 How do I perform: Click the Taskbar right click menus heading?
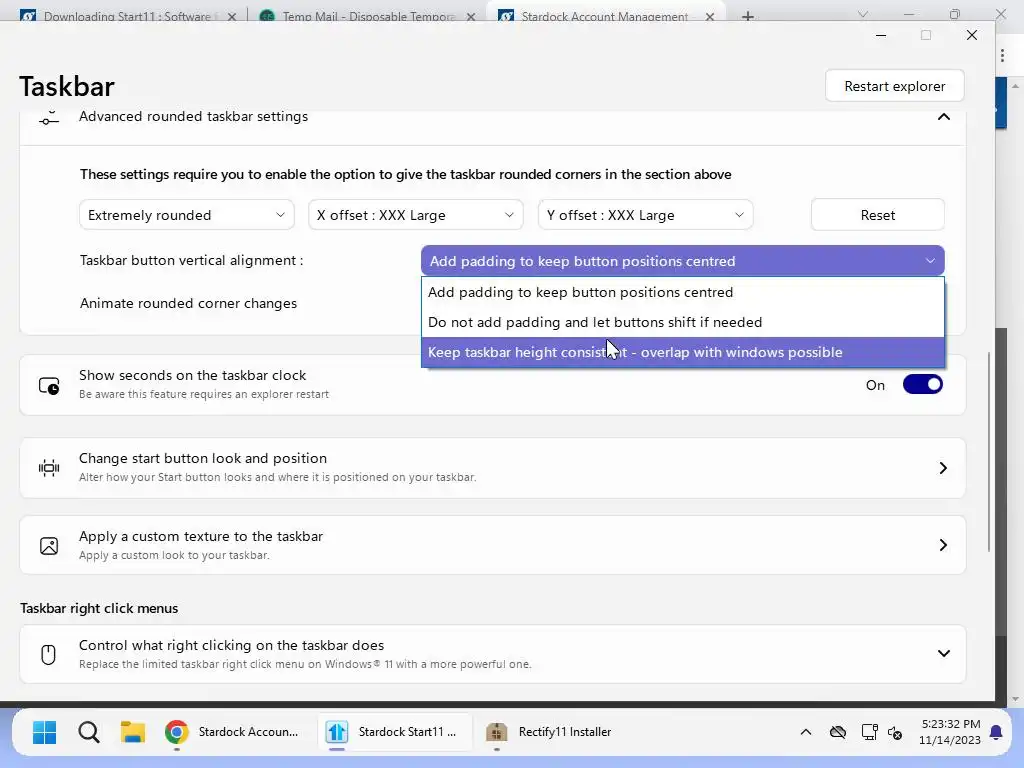click(x=99, y=608)
